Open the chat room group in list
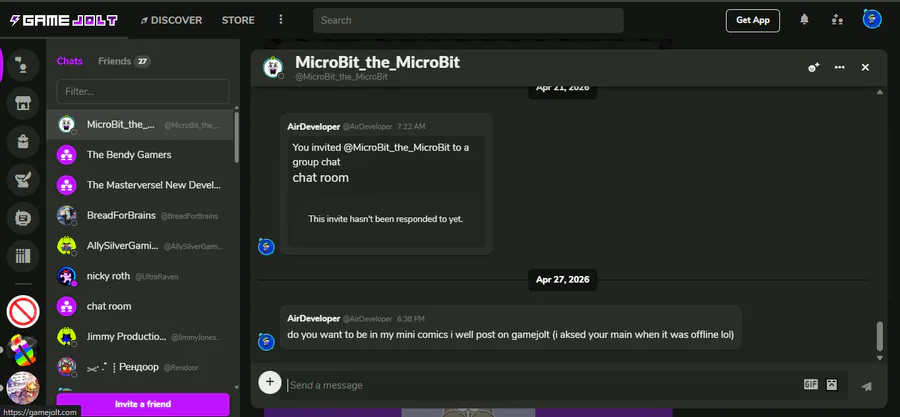Image resolution: width=900 pixels, height=417 pixels. (x=140, y=306)
